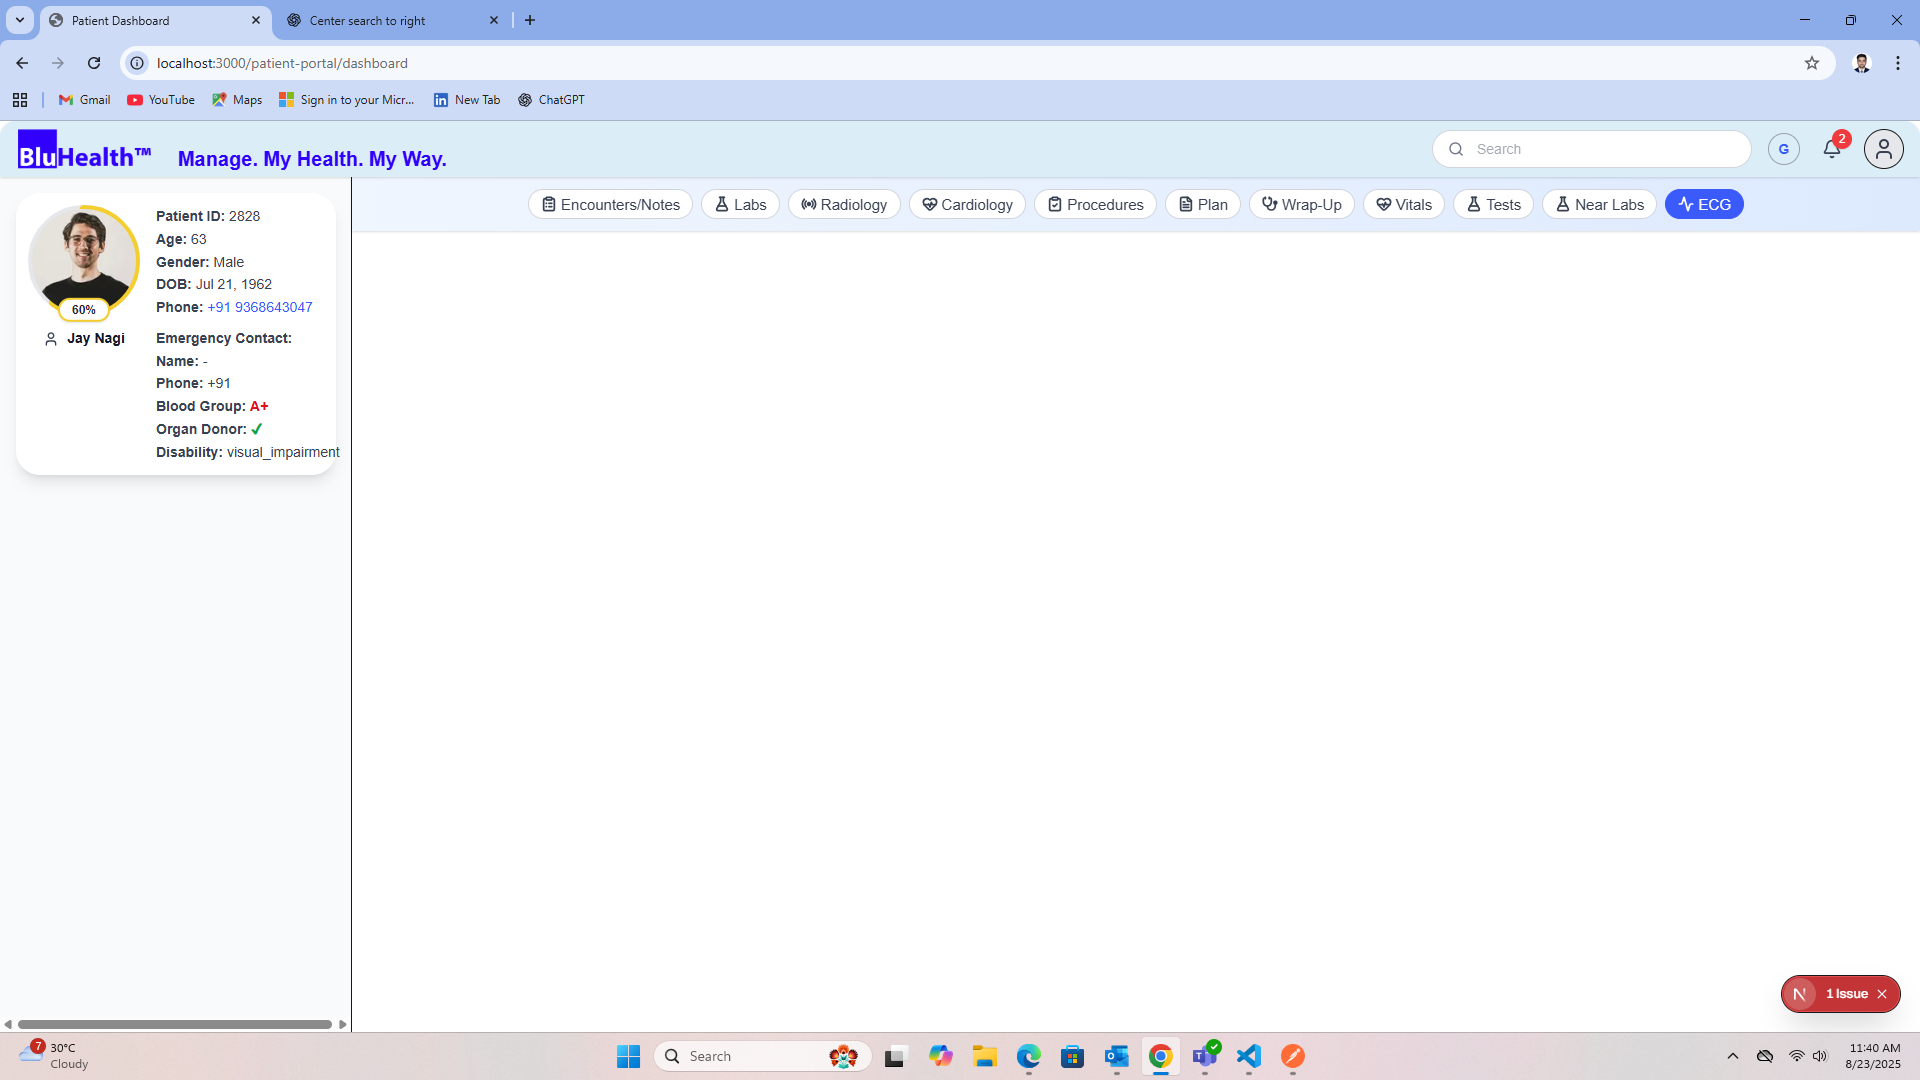Dismiss the 1 Issue badge with X
Image resolution: width=1920 pixels, height=1080 pixels.
pyautogui.click(x=1882, y=994)
